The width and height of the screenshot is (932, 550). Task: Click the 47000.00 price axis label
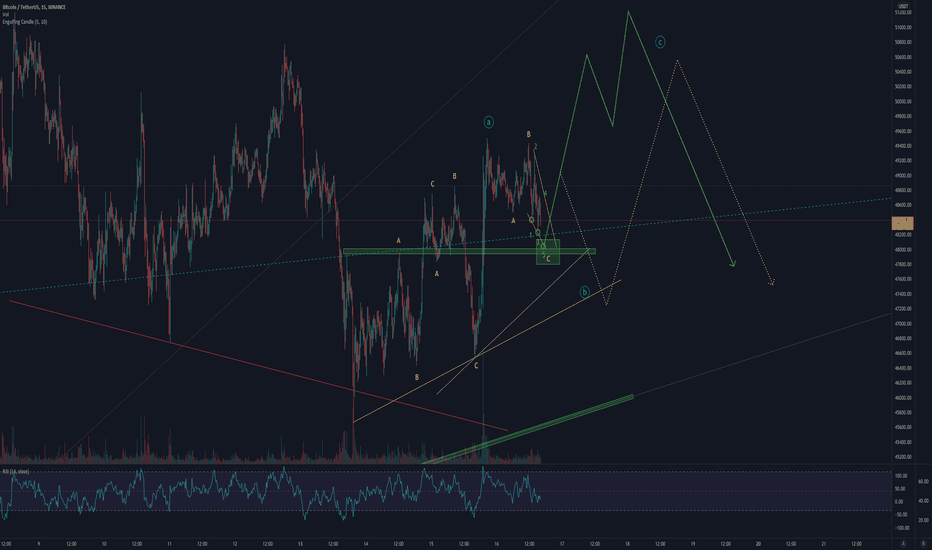(x=903, y=323)
